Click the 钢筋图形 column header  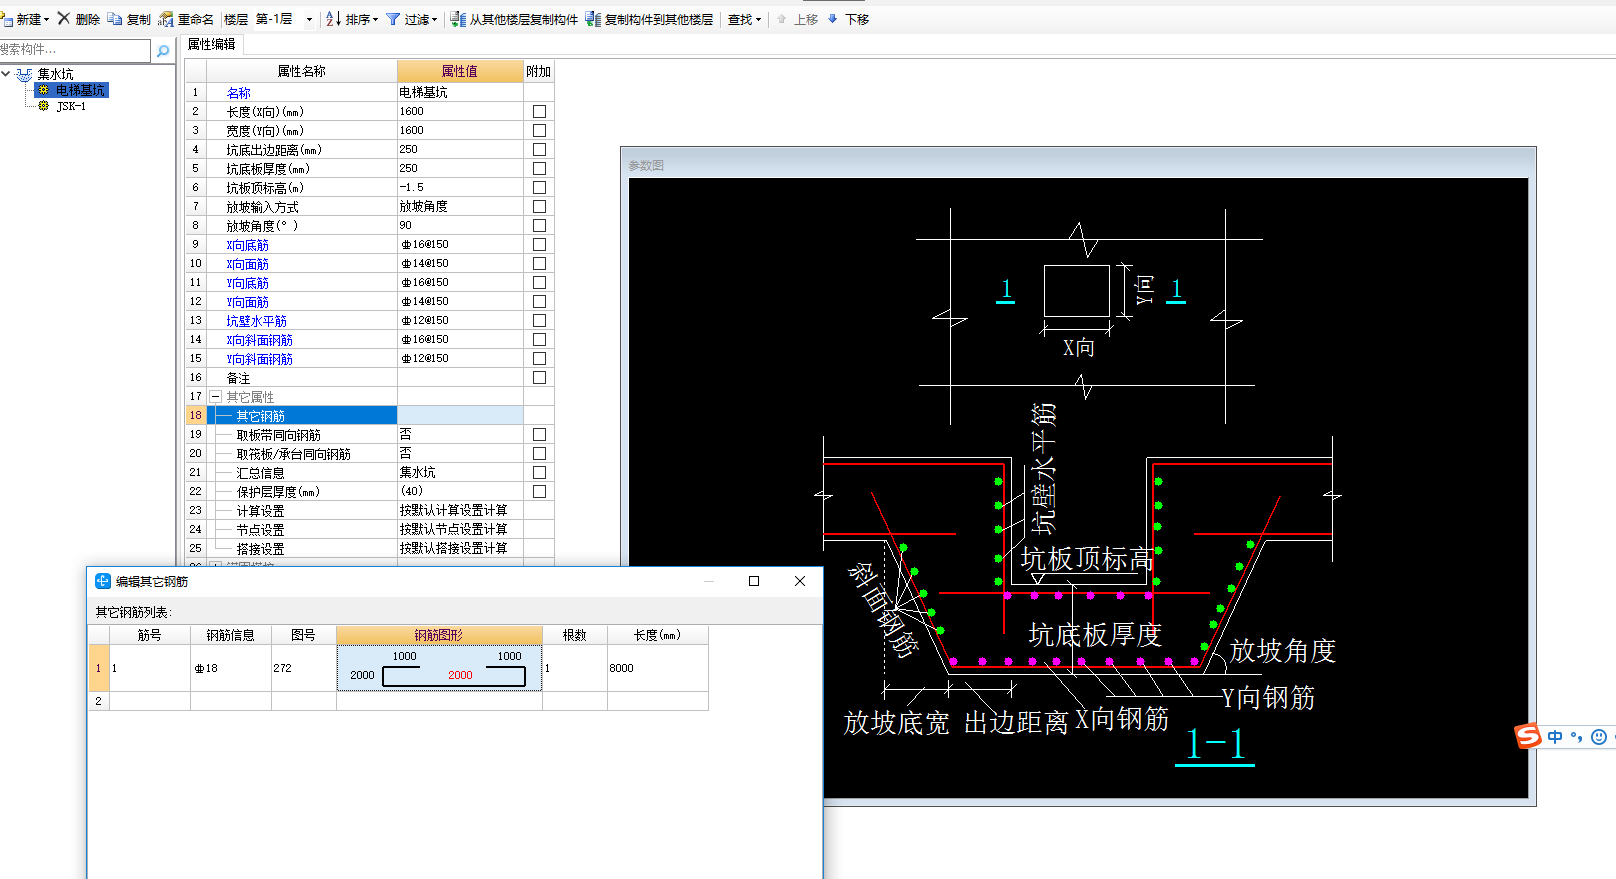click(439, 635)
